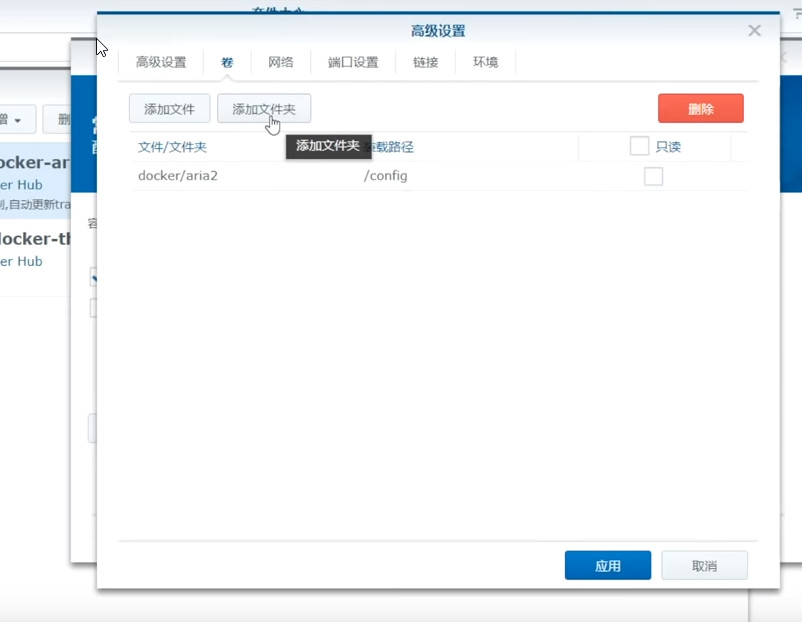This screenshot has height=622, width=802.
Task: Apply settings with the 应用 button
Action: pyautogui.click(x=607, y=565)
